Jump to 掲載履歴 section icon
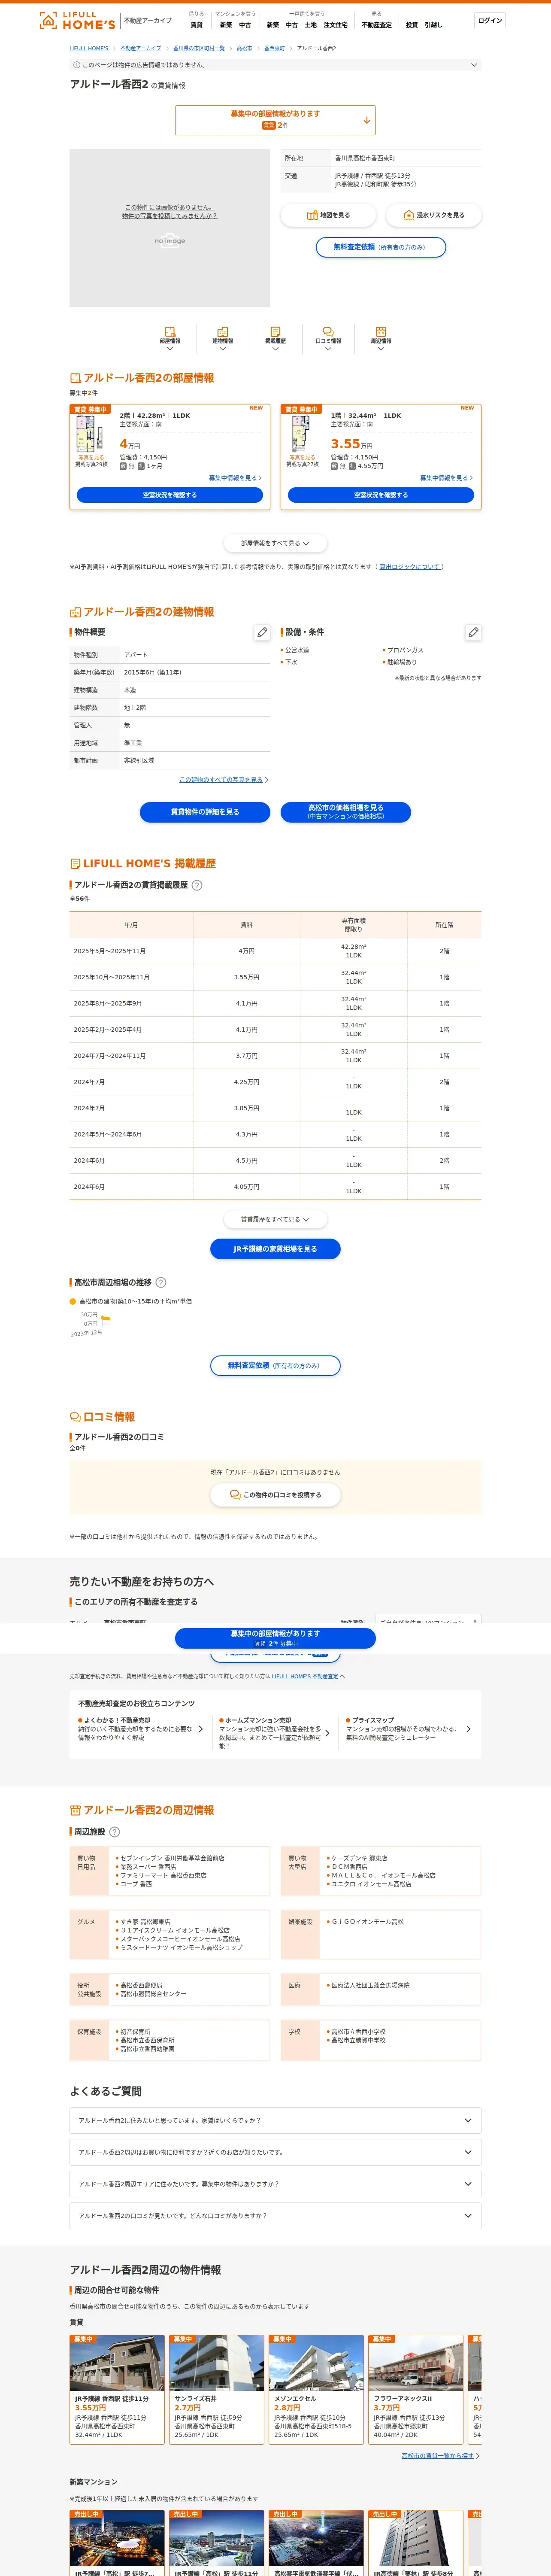Screen dimensions: 551x2576 point(275,332)
